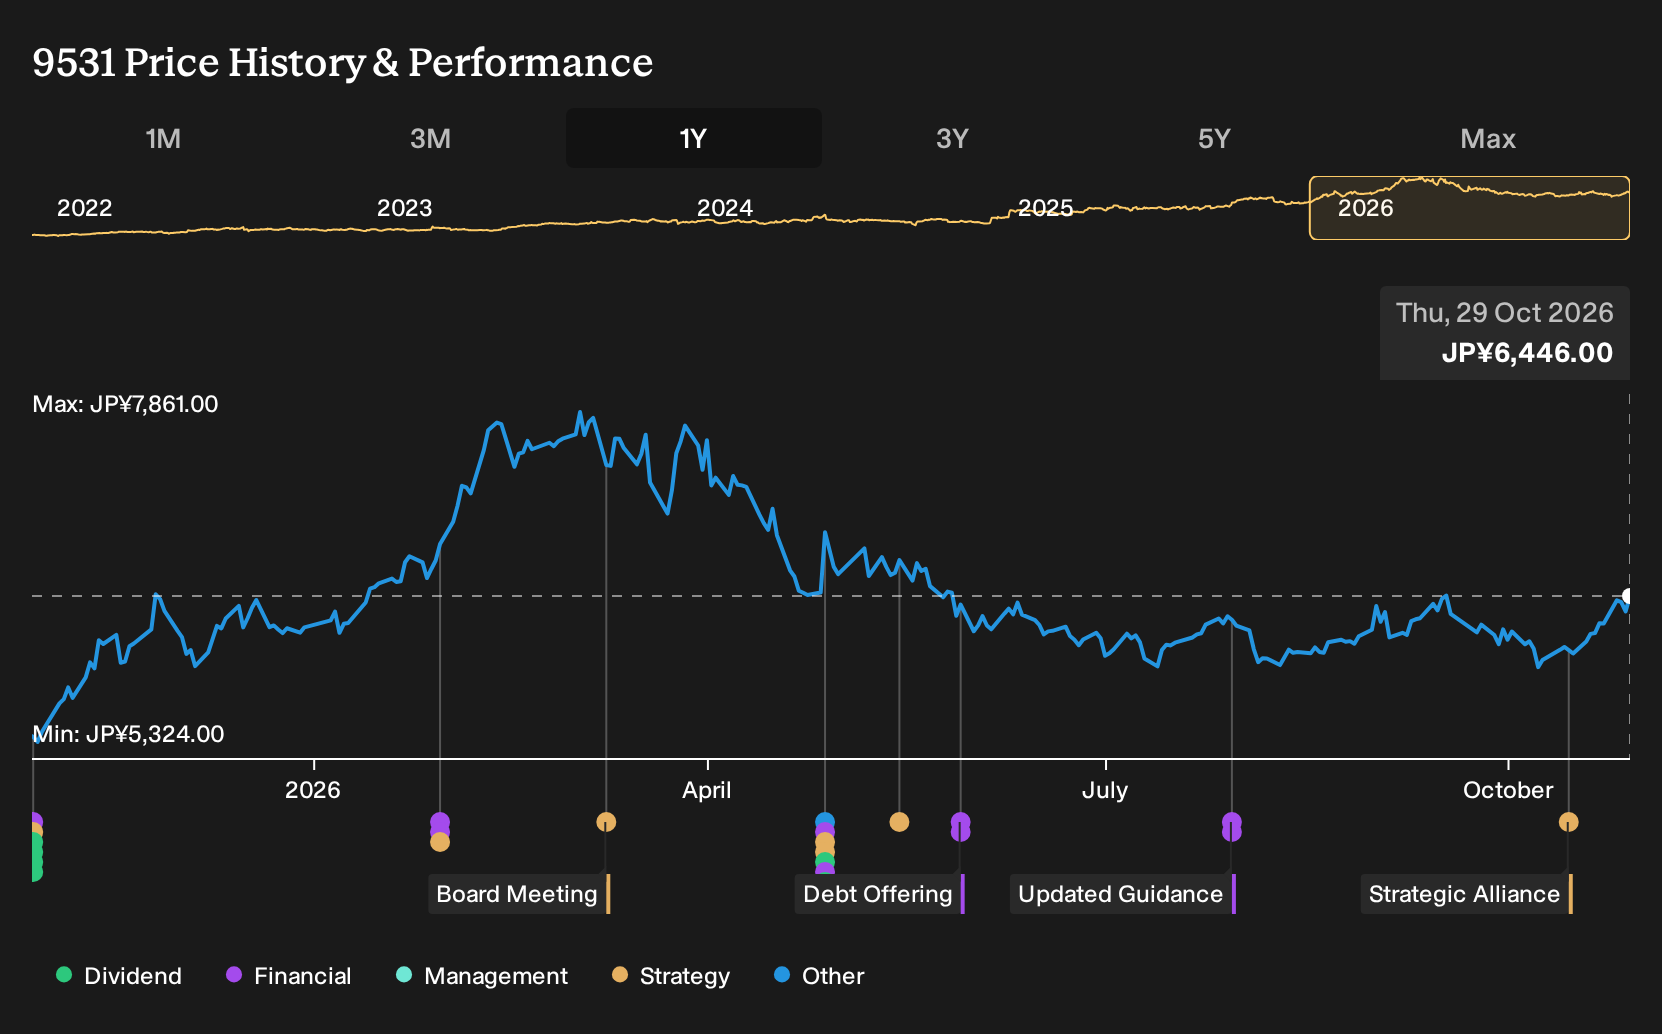Image resolution: width=1662 pixels, height=1034 pixels.
Task: Click the lone orange dot in mid-May
Action: tap(899, 822)
